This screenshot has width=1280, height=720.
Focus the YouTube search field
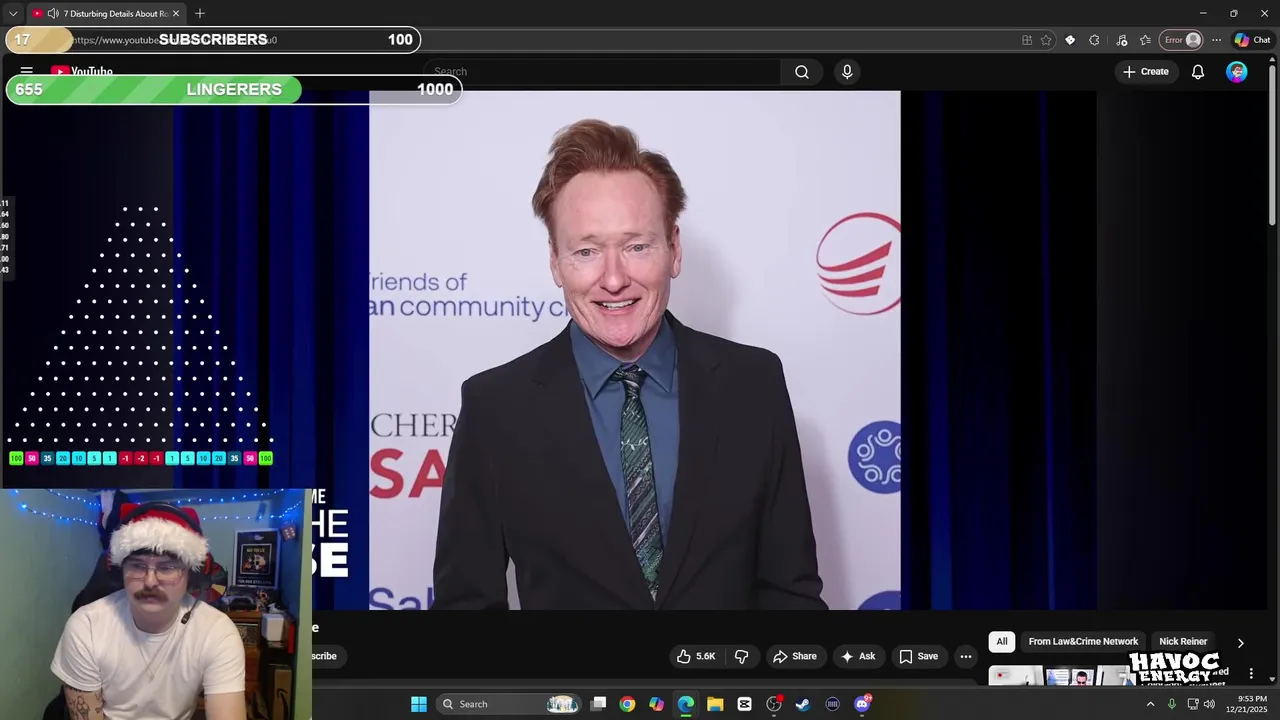coord(604,72)
